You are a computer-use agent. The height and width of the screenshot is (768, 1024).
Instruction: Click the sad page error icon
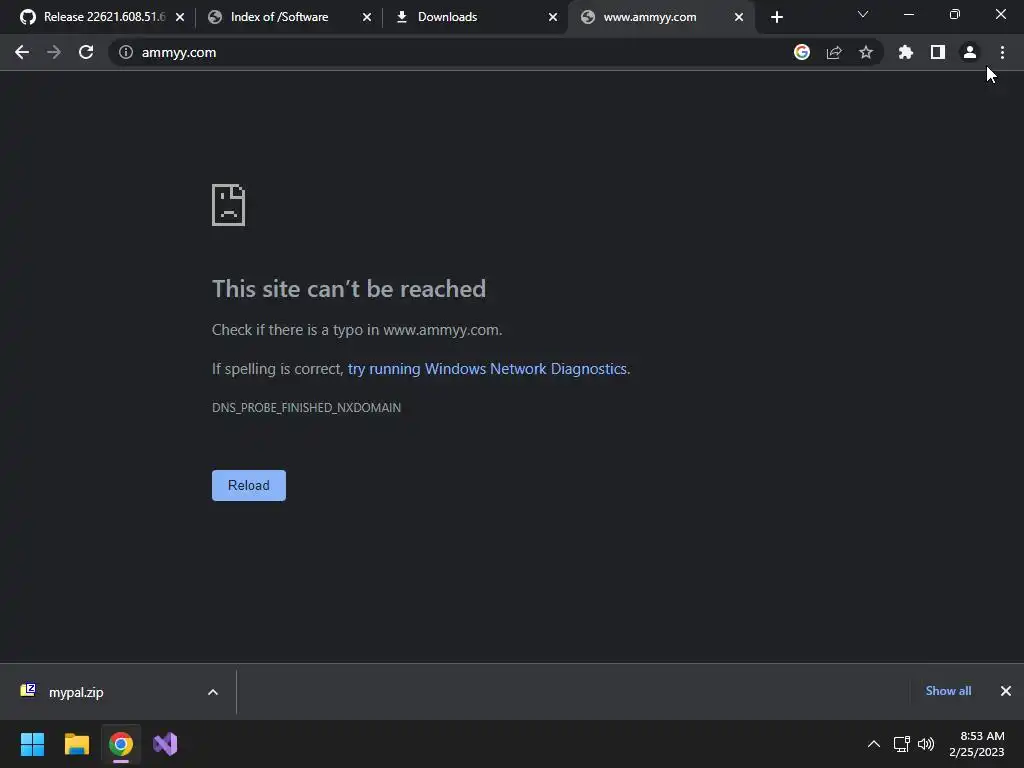pos(229,205)
